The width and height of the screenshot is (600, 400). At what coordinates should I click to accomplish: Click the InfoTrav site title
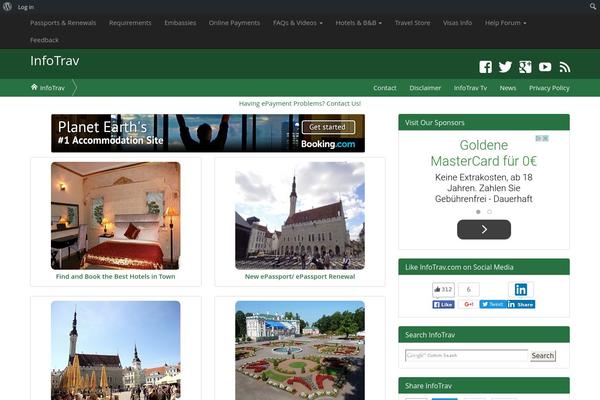pyautogui.click(x=55, y=60)
